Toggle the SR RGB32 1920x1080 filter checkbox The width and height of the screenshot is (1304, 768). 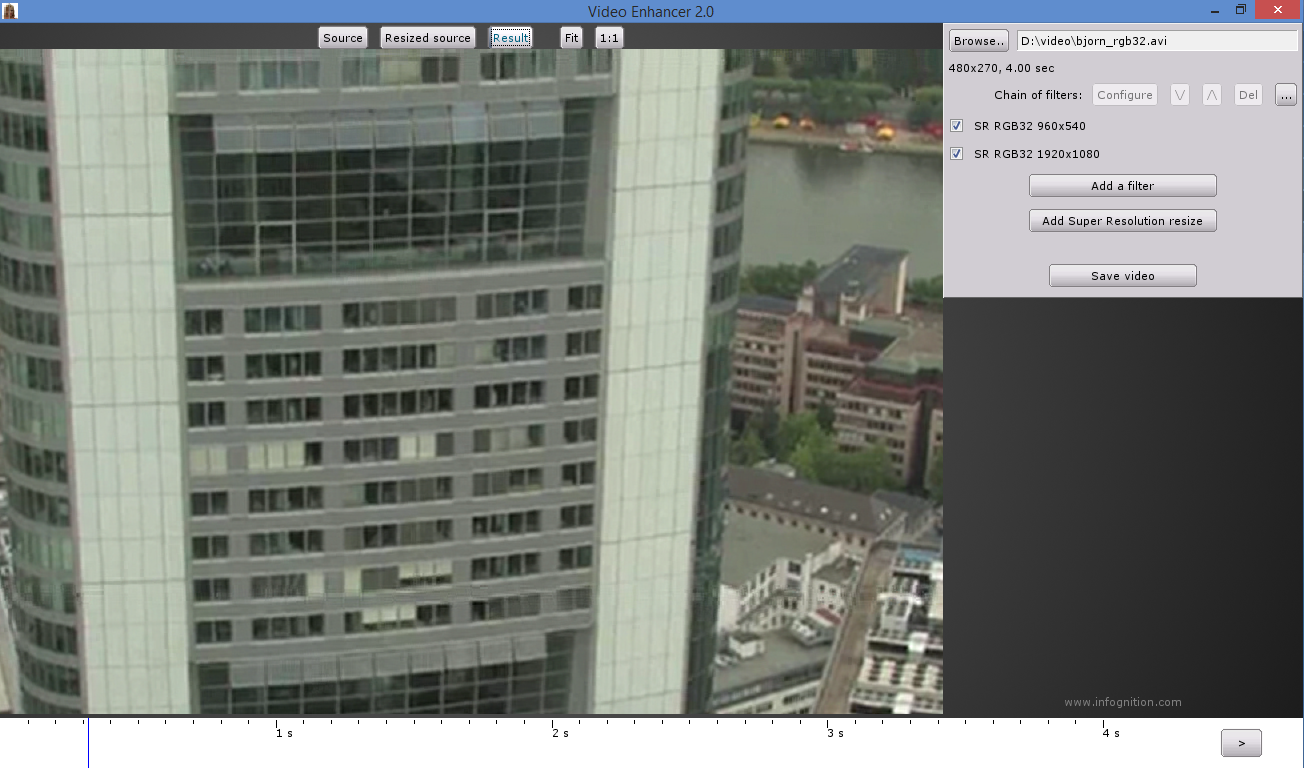click(957, 154)
